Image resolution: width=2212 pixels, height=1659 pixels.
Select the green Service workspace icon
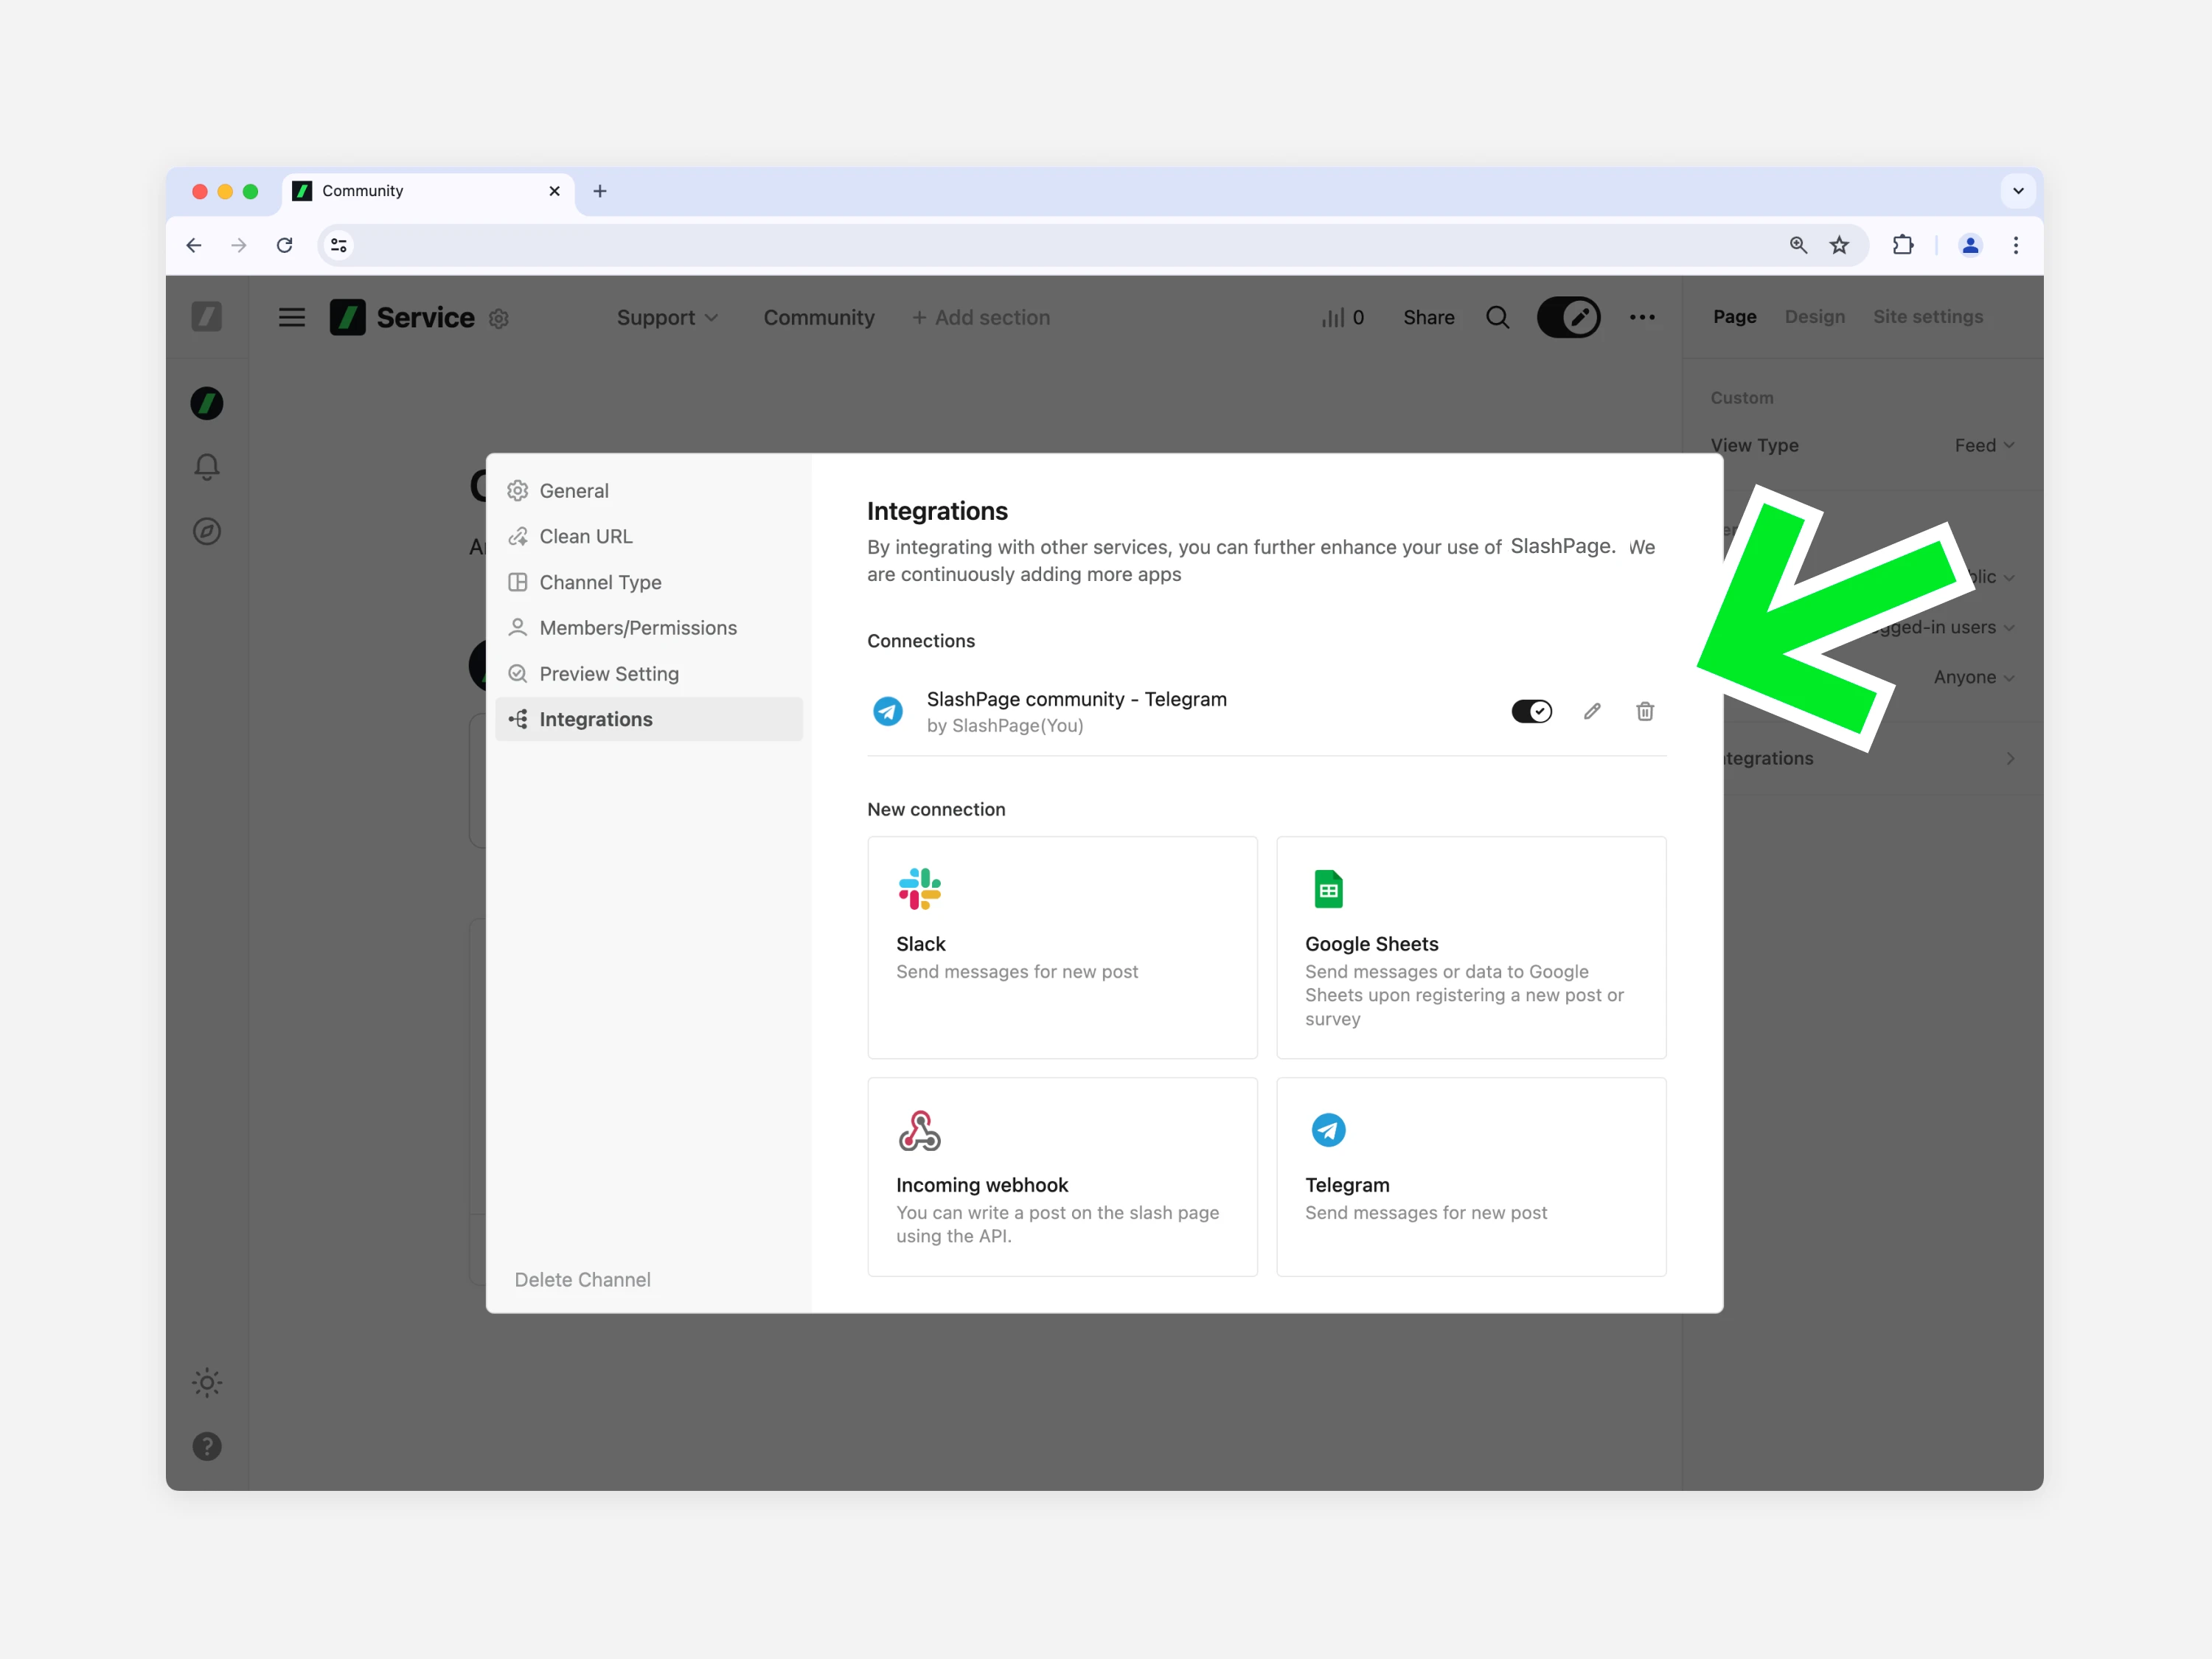[x=207, y=403]
